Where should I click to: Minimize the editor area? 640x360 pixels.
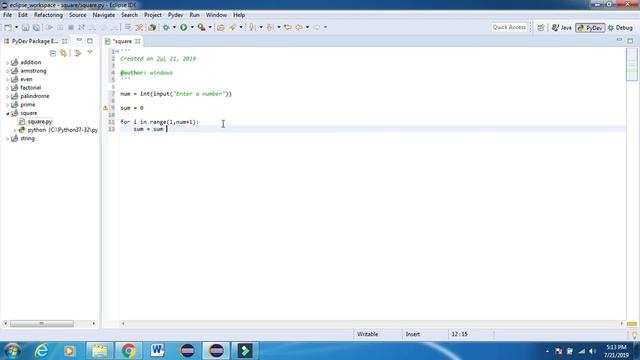(620, 40)
